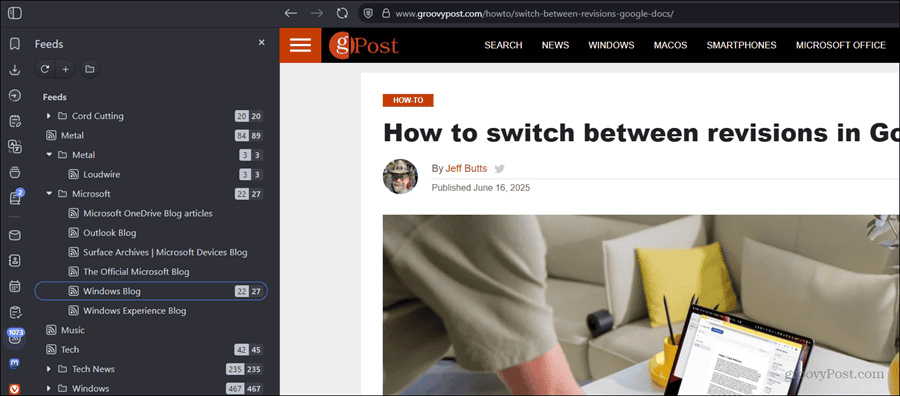Click the author avatar photo

(x=400, y=176)
